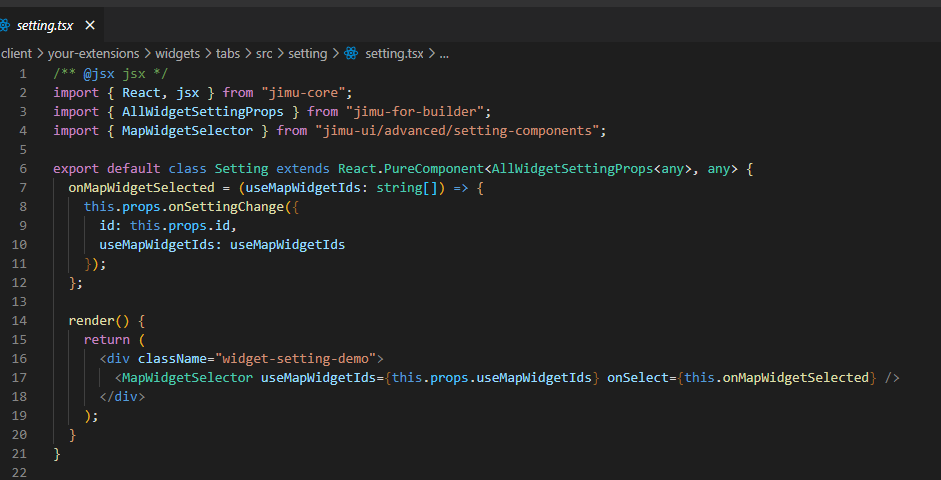The width and height of the screenshot is (941, 480).
Task: Click React file icon in breadcrumb
Action: (351, 53)
